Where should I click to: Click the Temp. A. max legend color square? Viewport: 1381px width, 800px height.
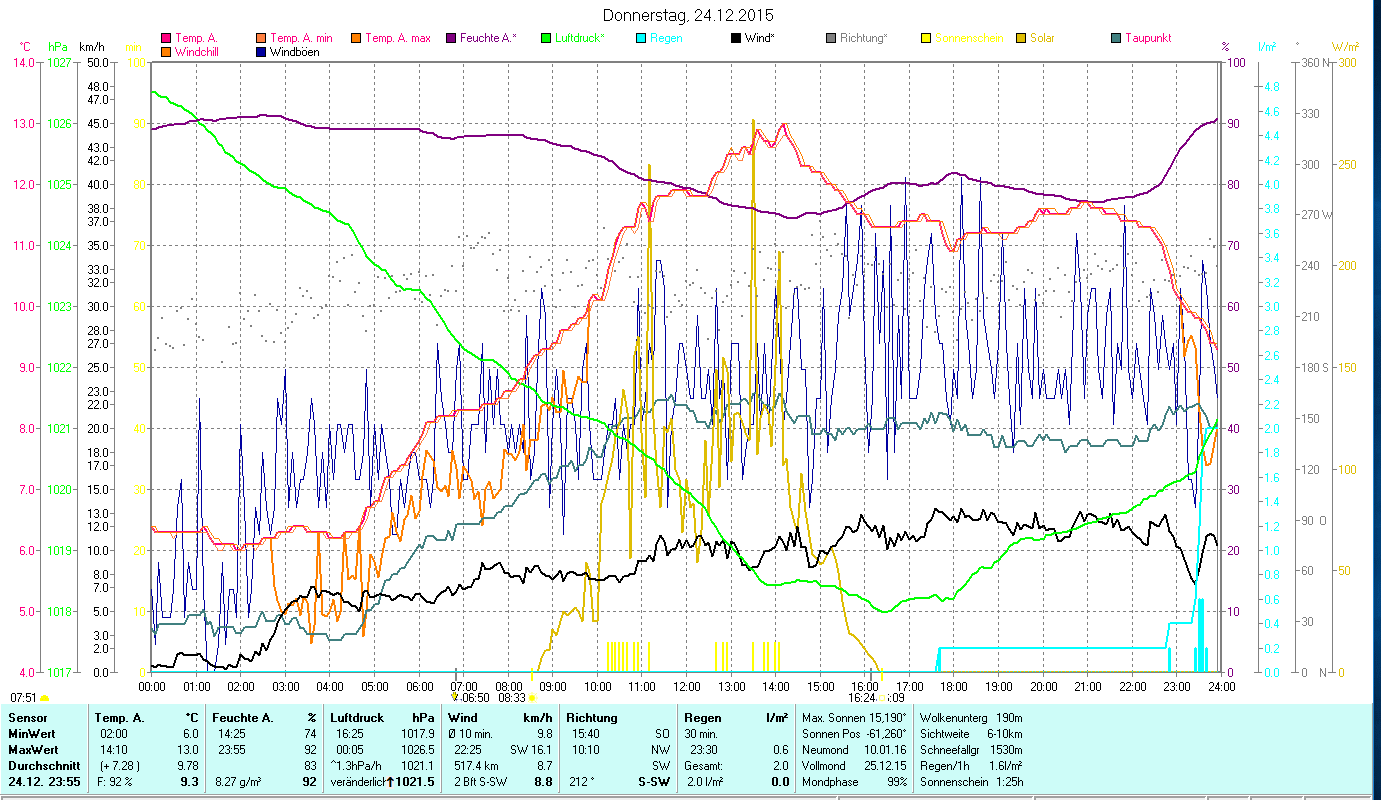[x=356, y=39]
